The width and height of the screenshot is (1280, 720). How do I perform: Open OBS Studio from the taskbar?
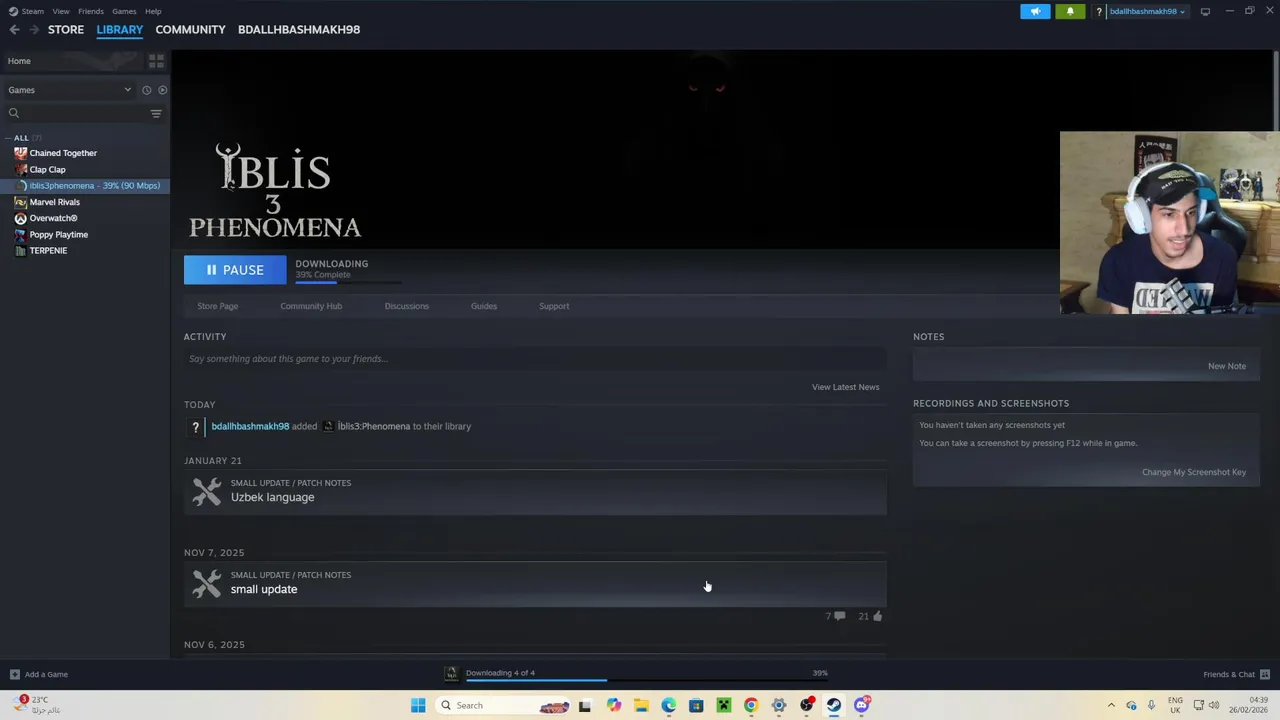click(x=807, y=706)
